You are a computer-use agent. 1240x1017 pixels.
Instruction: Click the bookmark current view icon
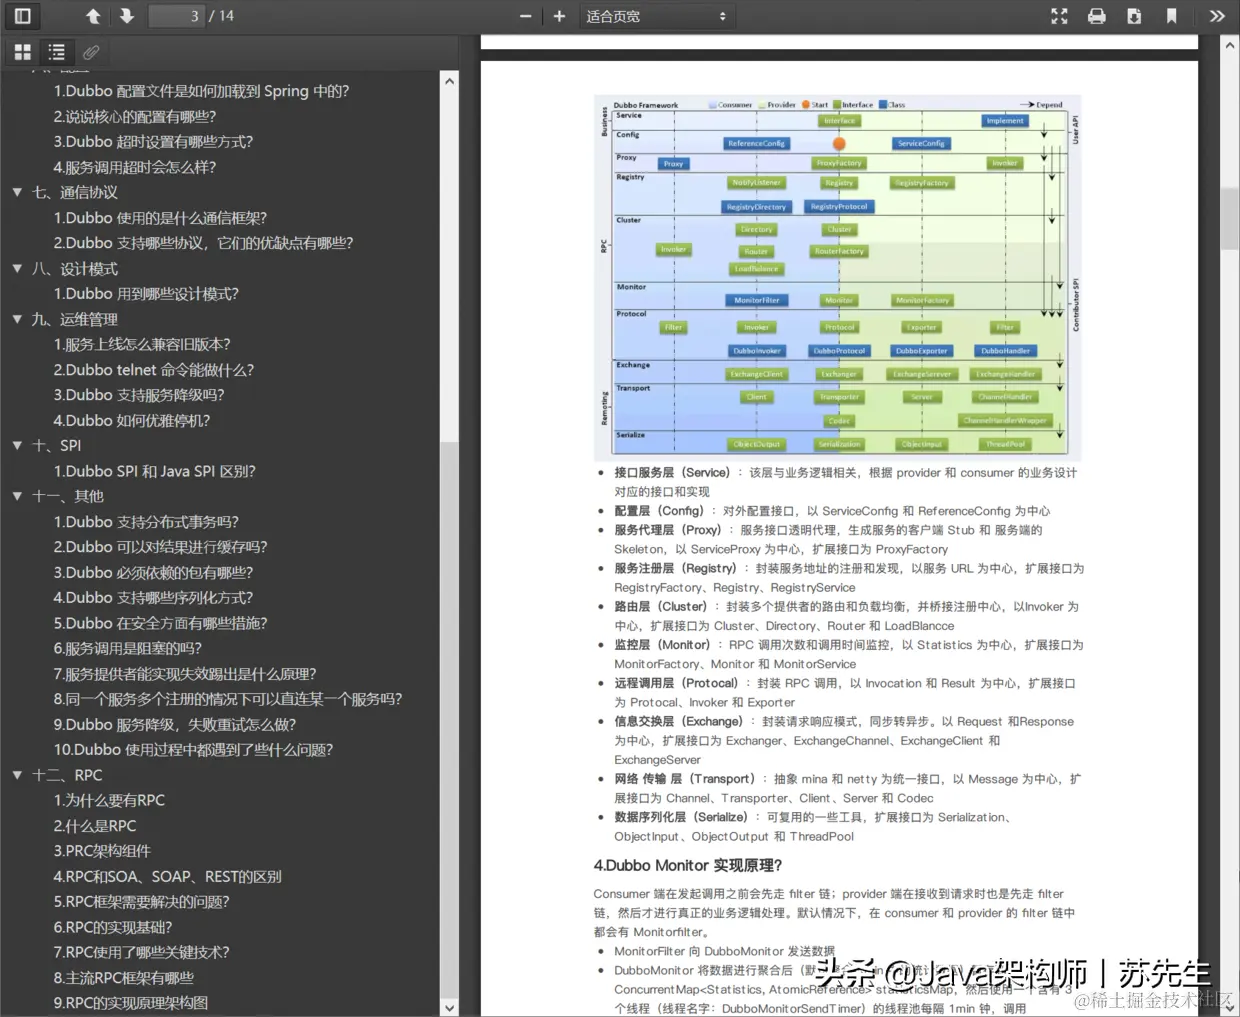[x=1171, y=16]
